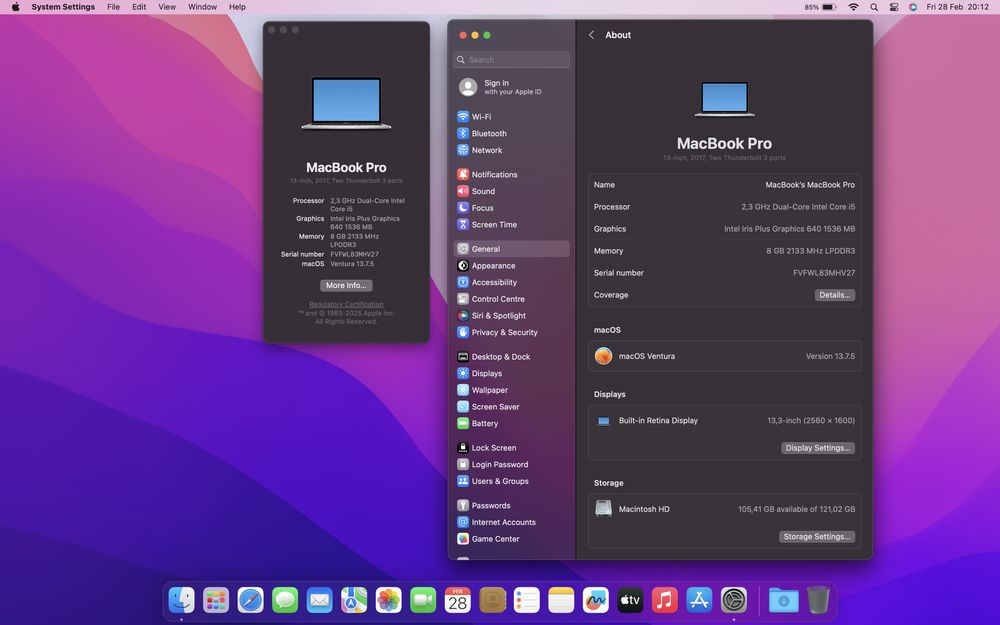Open Control Centre in menu bar
Viewport: 1000px width, 625px height.
[x=894, y=7]
